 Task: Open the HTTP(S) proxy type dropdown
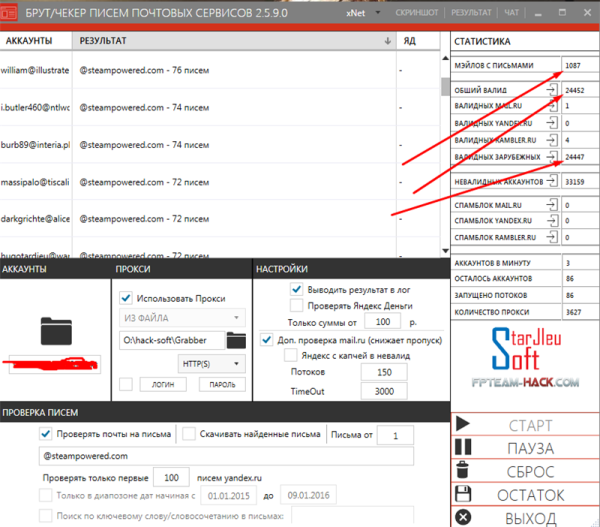pos(236,363)
